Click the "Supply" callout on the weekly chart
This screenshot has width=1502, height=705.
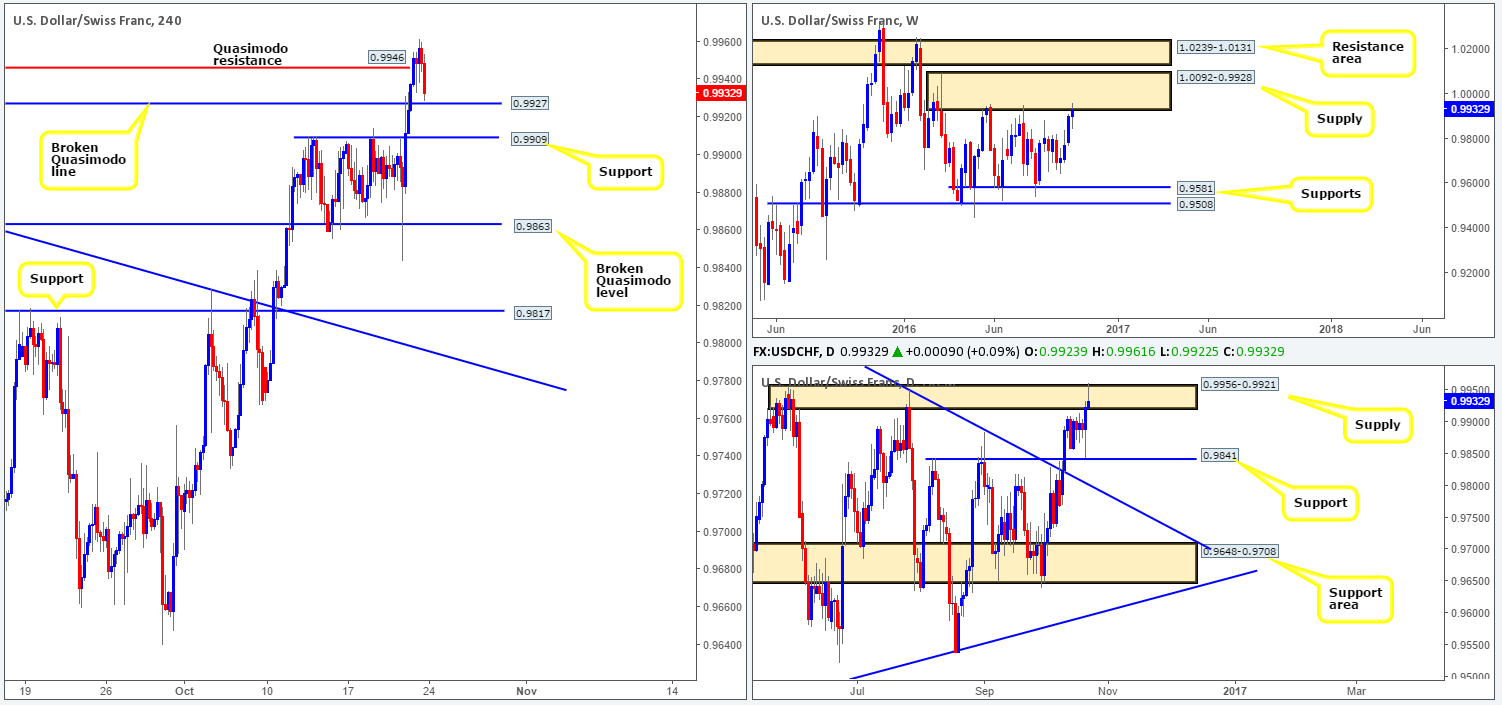pyautogui.click(x=1339, y=118)
